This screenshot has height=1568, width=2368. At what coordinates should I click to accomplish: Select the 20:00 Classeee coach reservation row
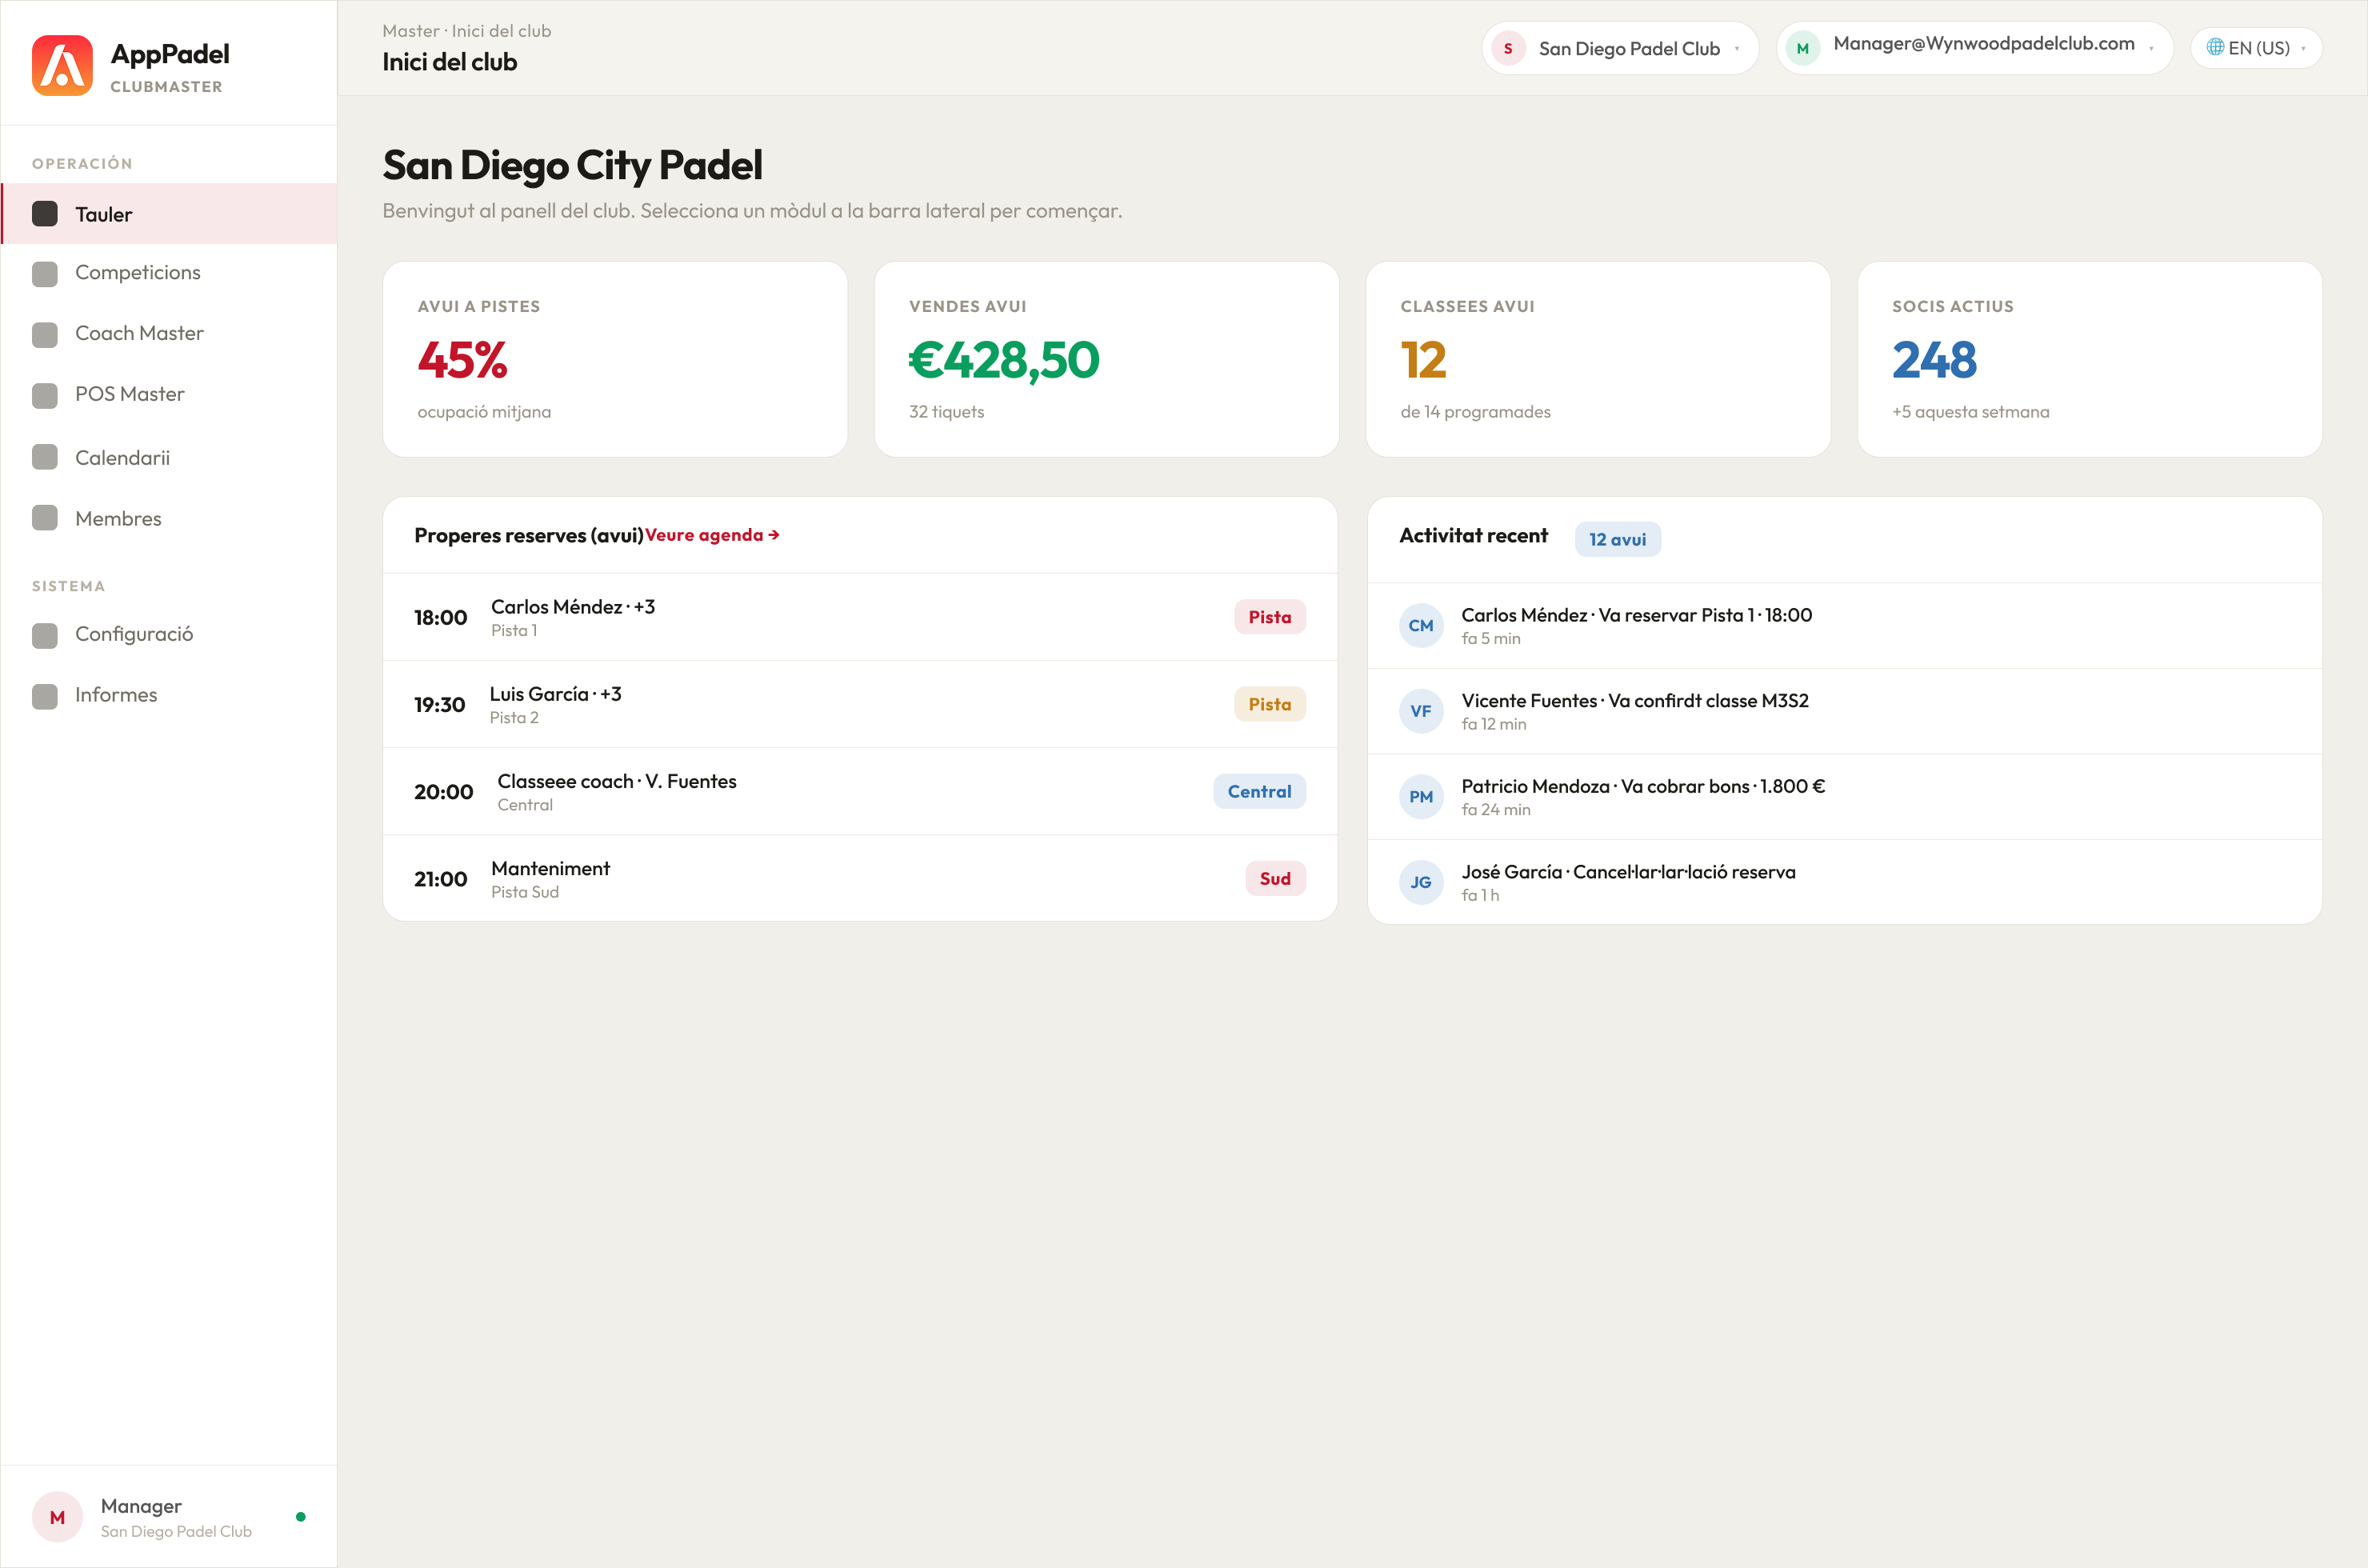[x=860, y=791]
